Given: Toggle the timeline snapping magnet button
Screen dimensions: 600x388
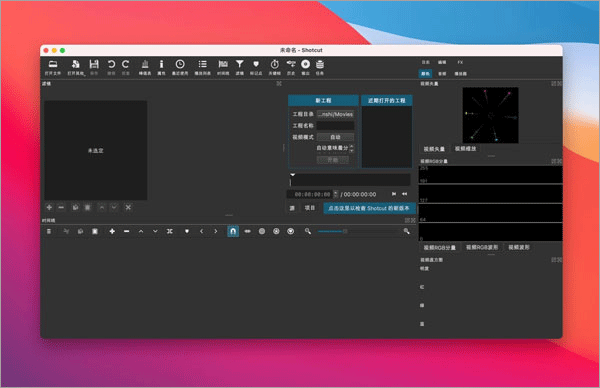Looking at the screenshot, I should tap(233, 231).
